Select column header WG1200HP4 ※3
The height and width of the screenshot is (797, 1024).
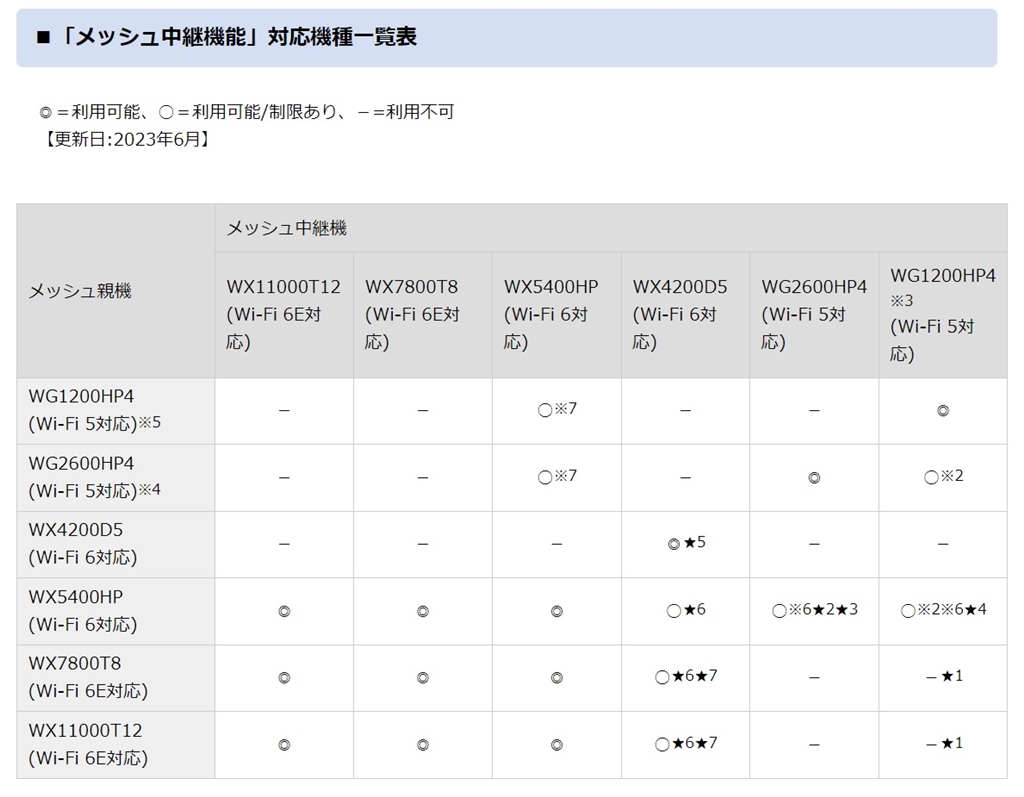942,314
